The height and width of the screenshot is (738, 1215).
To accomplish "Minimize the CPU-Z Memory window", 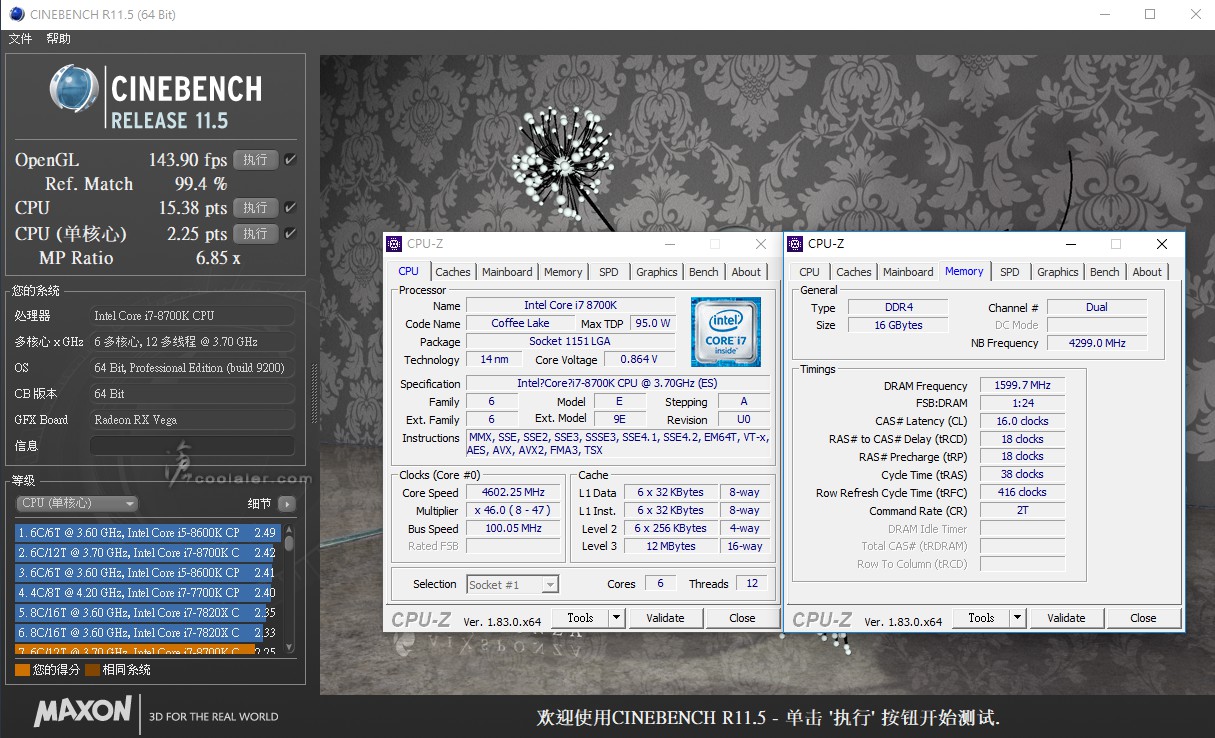I will [x=1070, y=244].
